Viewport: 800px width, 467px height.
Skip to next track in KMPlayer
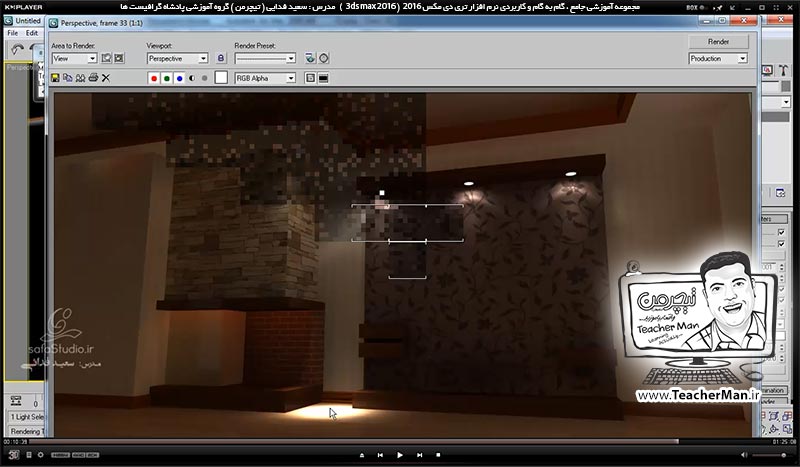[x=419, y=455]
